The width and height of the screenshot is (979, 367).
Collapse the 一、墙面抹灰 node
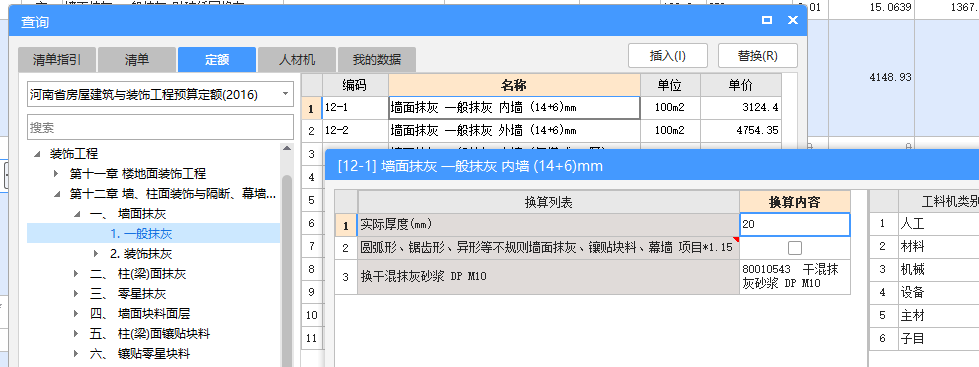click(x=77, y=214)
